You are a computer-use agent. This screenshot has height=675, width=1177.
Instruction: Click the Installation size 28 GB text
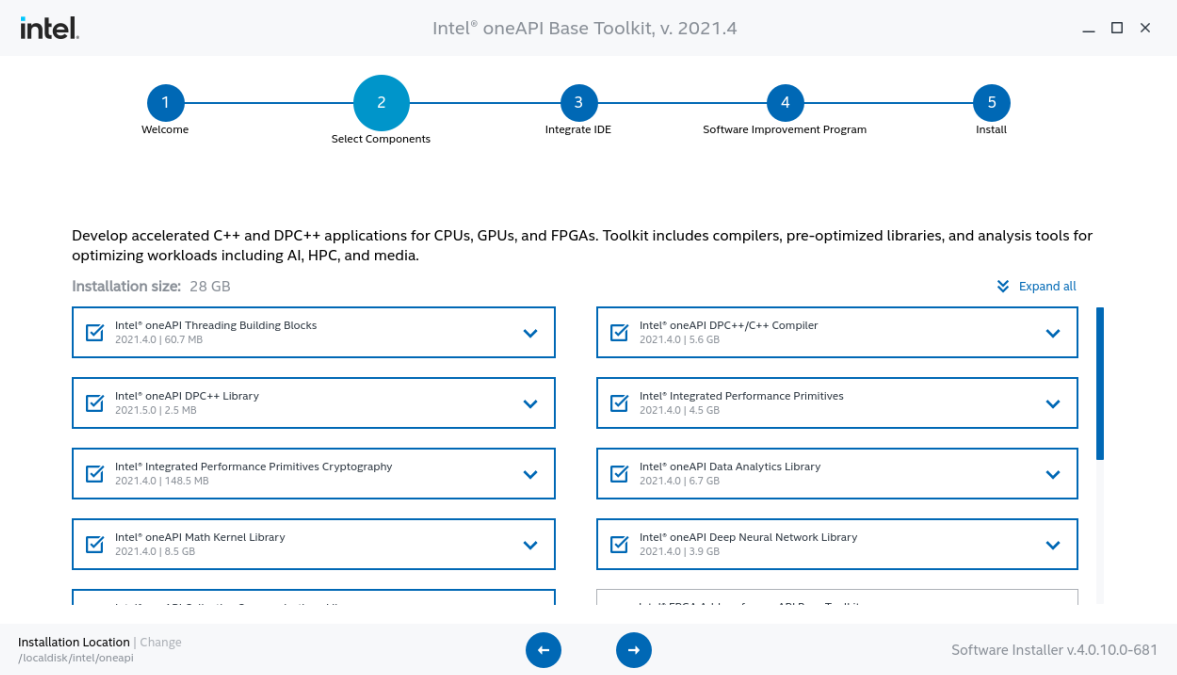pos(151,286)
